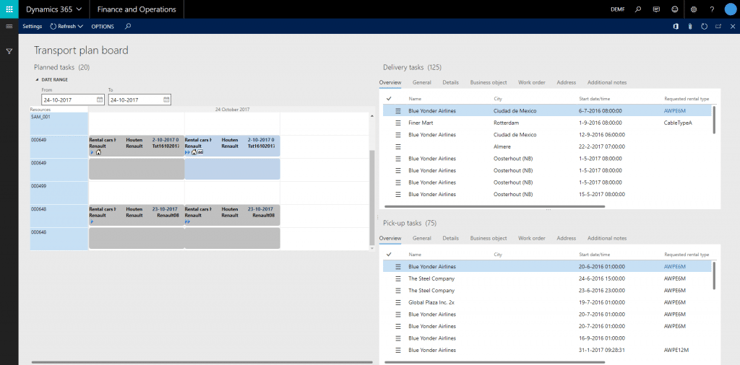Image resolution: width=740 pixels, height=365 pixels.
Task: Click the AWPE6M link in first delivery row
Action: [x=674, y=110]
